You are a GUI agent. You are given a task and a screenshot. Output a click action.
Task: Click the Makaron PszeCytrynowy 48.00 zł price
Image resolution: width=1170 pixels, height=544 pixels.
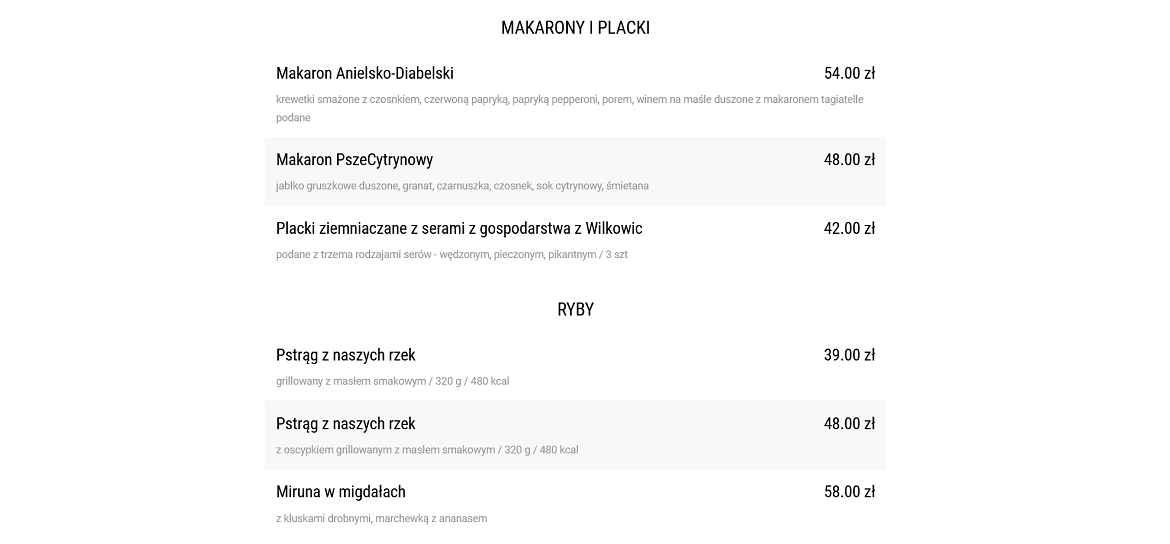coord(849,160)
